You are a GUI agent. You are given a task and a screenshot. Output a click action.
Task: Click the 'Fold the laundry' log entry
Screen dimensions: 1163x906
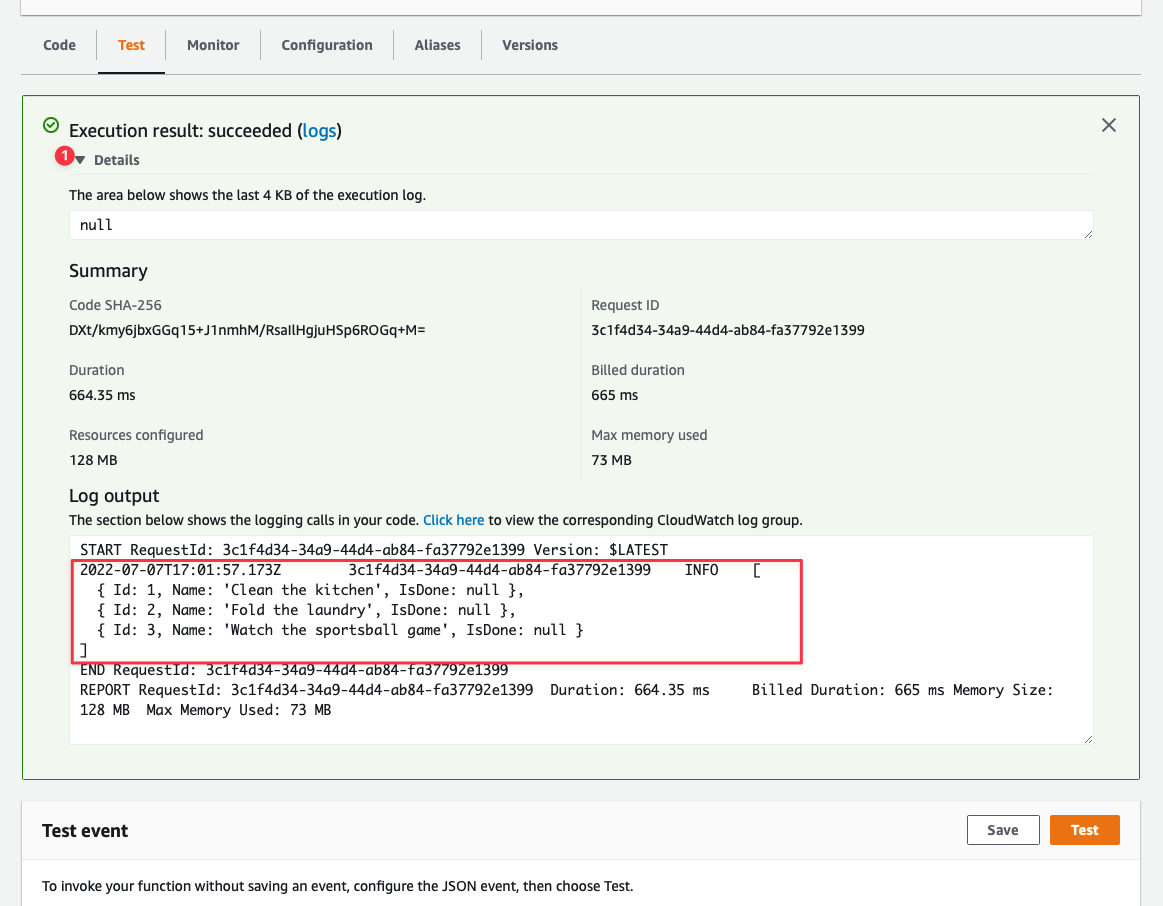click(306, 610)
